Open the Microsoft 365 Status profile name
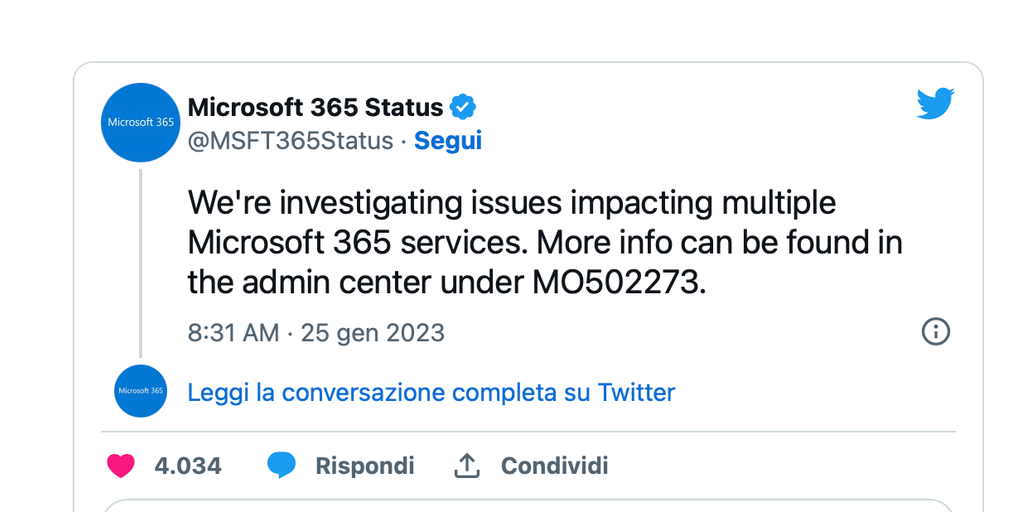Viewport: 1024px width, 512px height. click(315, 107)
